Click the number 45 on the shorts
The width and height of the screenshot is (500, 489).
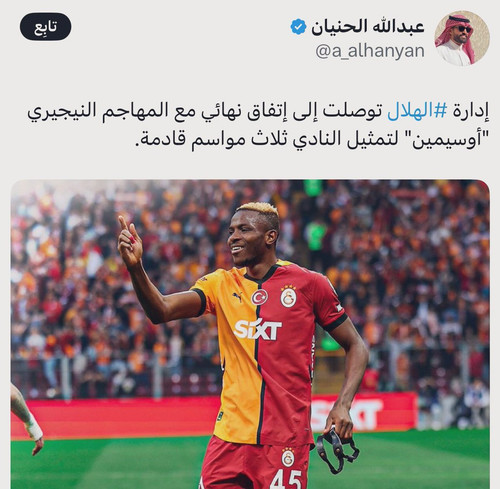(286, 479)
